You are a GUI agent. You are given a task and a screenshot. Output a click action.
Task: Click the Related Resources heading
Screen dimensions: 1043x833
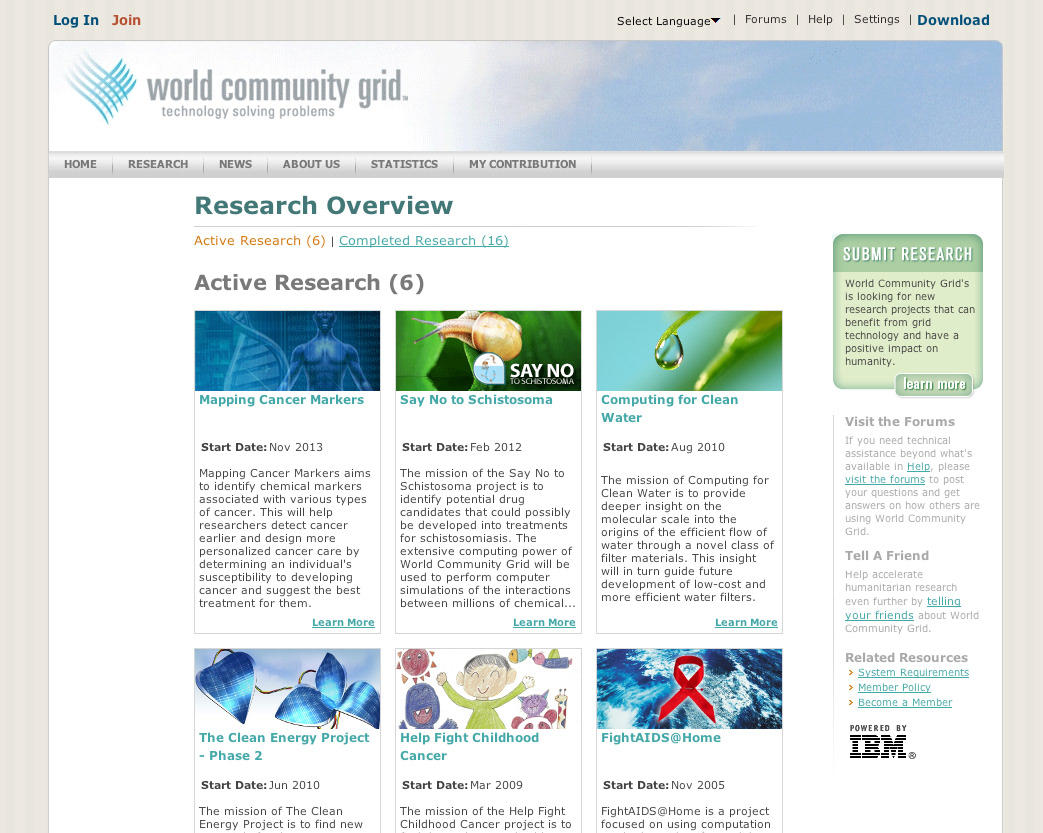[x=906, y=657]
